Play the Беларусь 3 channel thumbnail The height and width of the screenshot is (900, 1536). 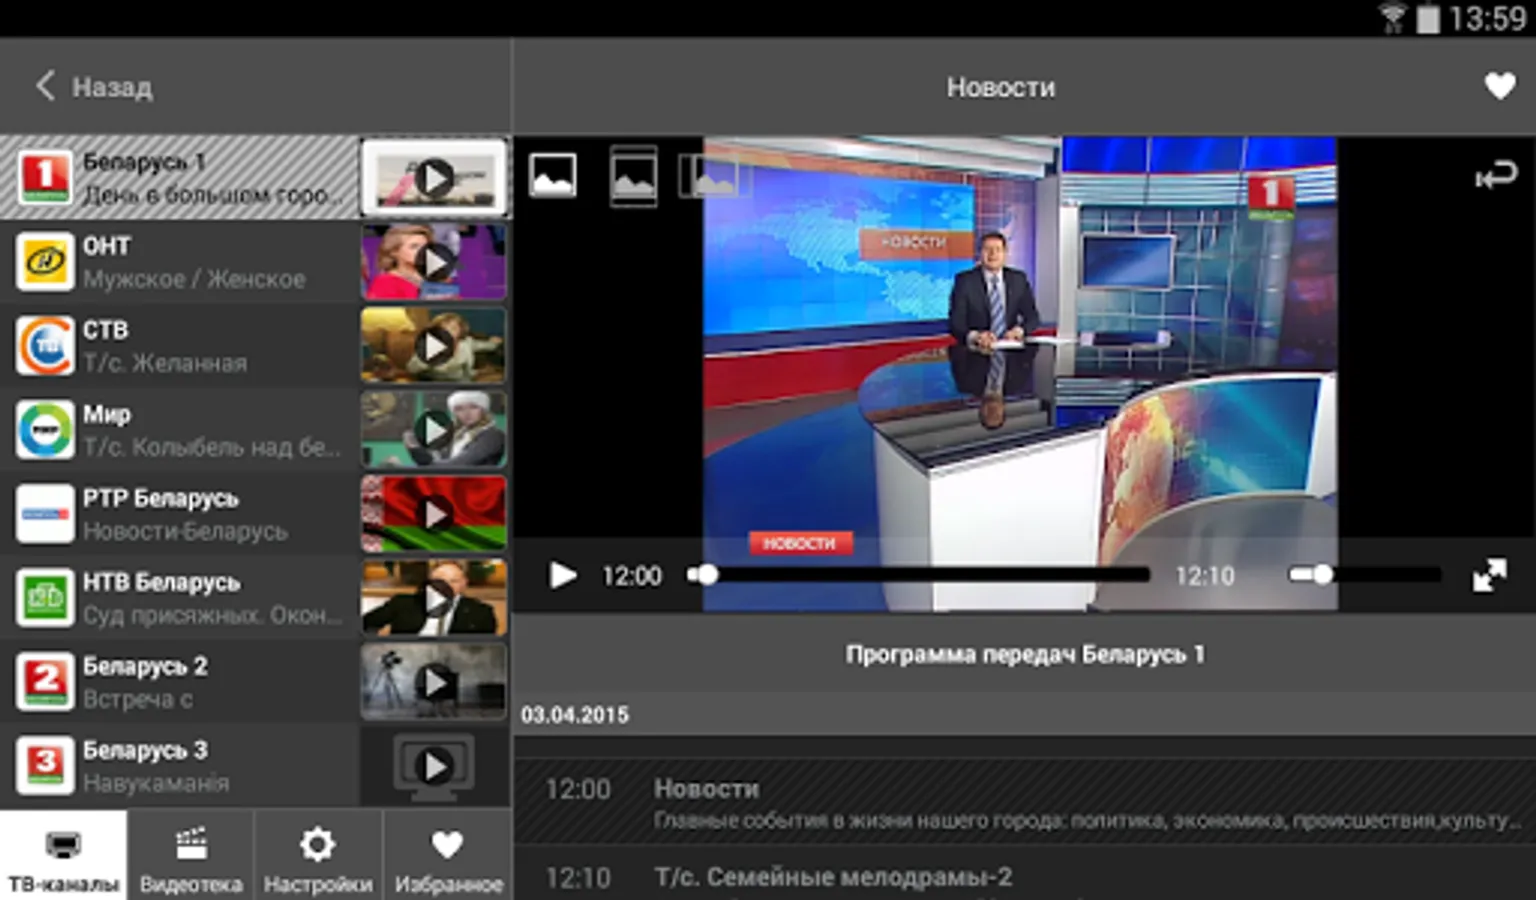[433, 766]
